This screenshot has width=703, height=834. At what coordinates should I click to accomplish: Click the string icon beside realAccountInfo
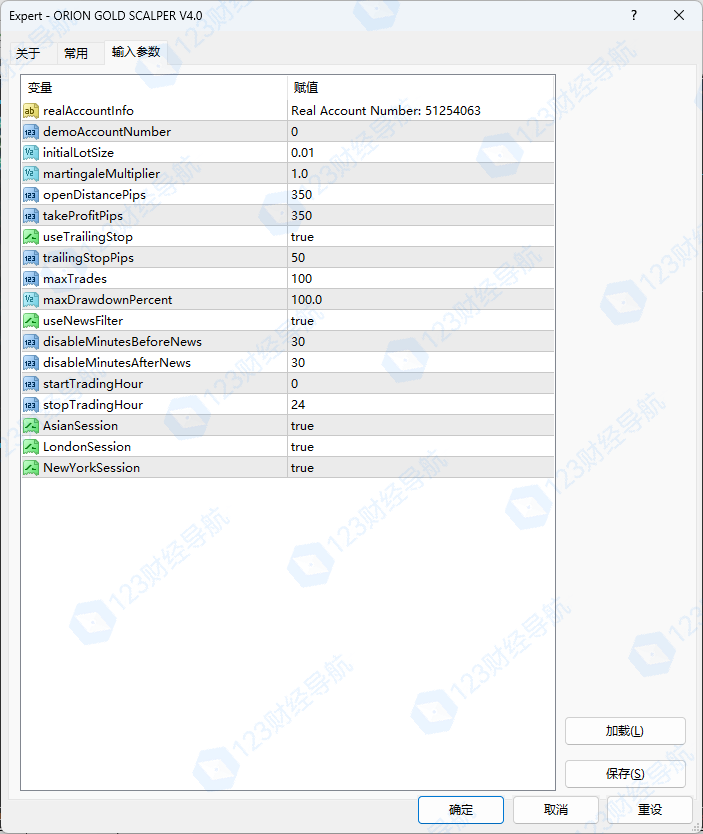[x=31, y=111]
